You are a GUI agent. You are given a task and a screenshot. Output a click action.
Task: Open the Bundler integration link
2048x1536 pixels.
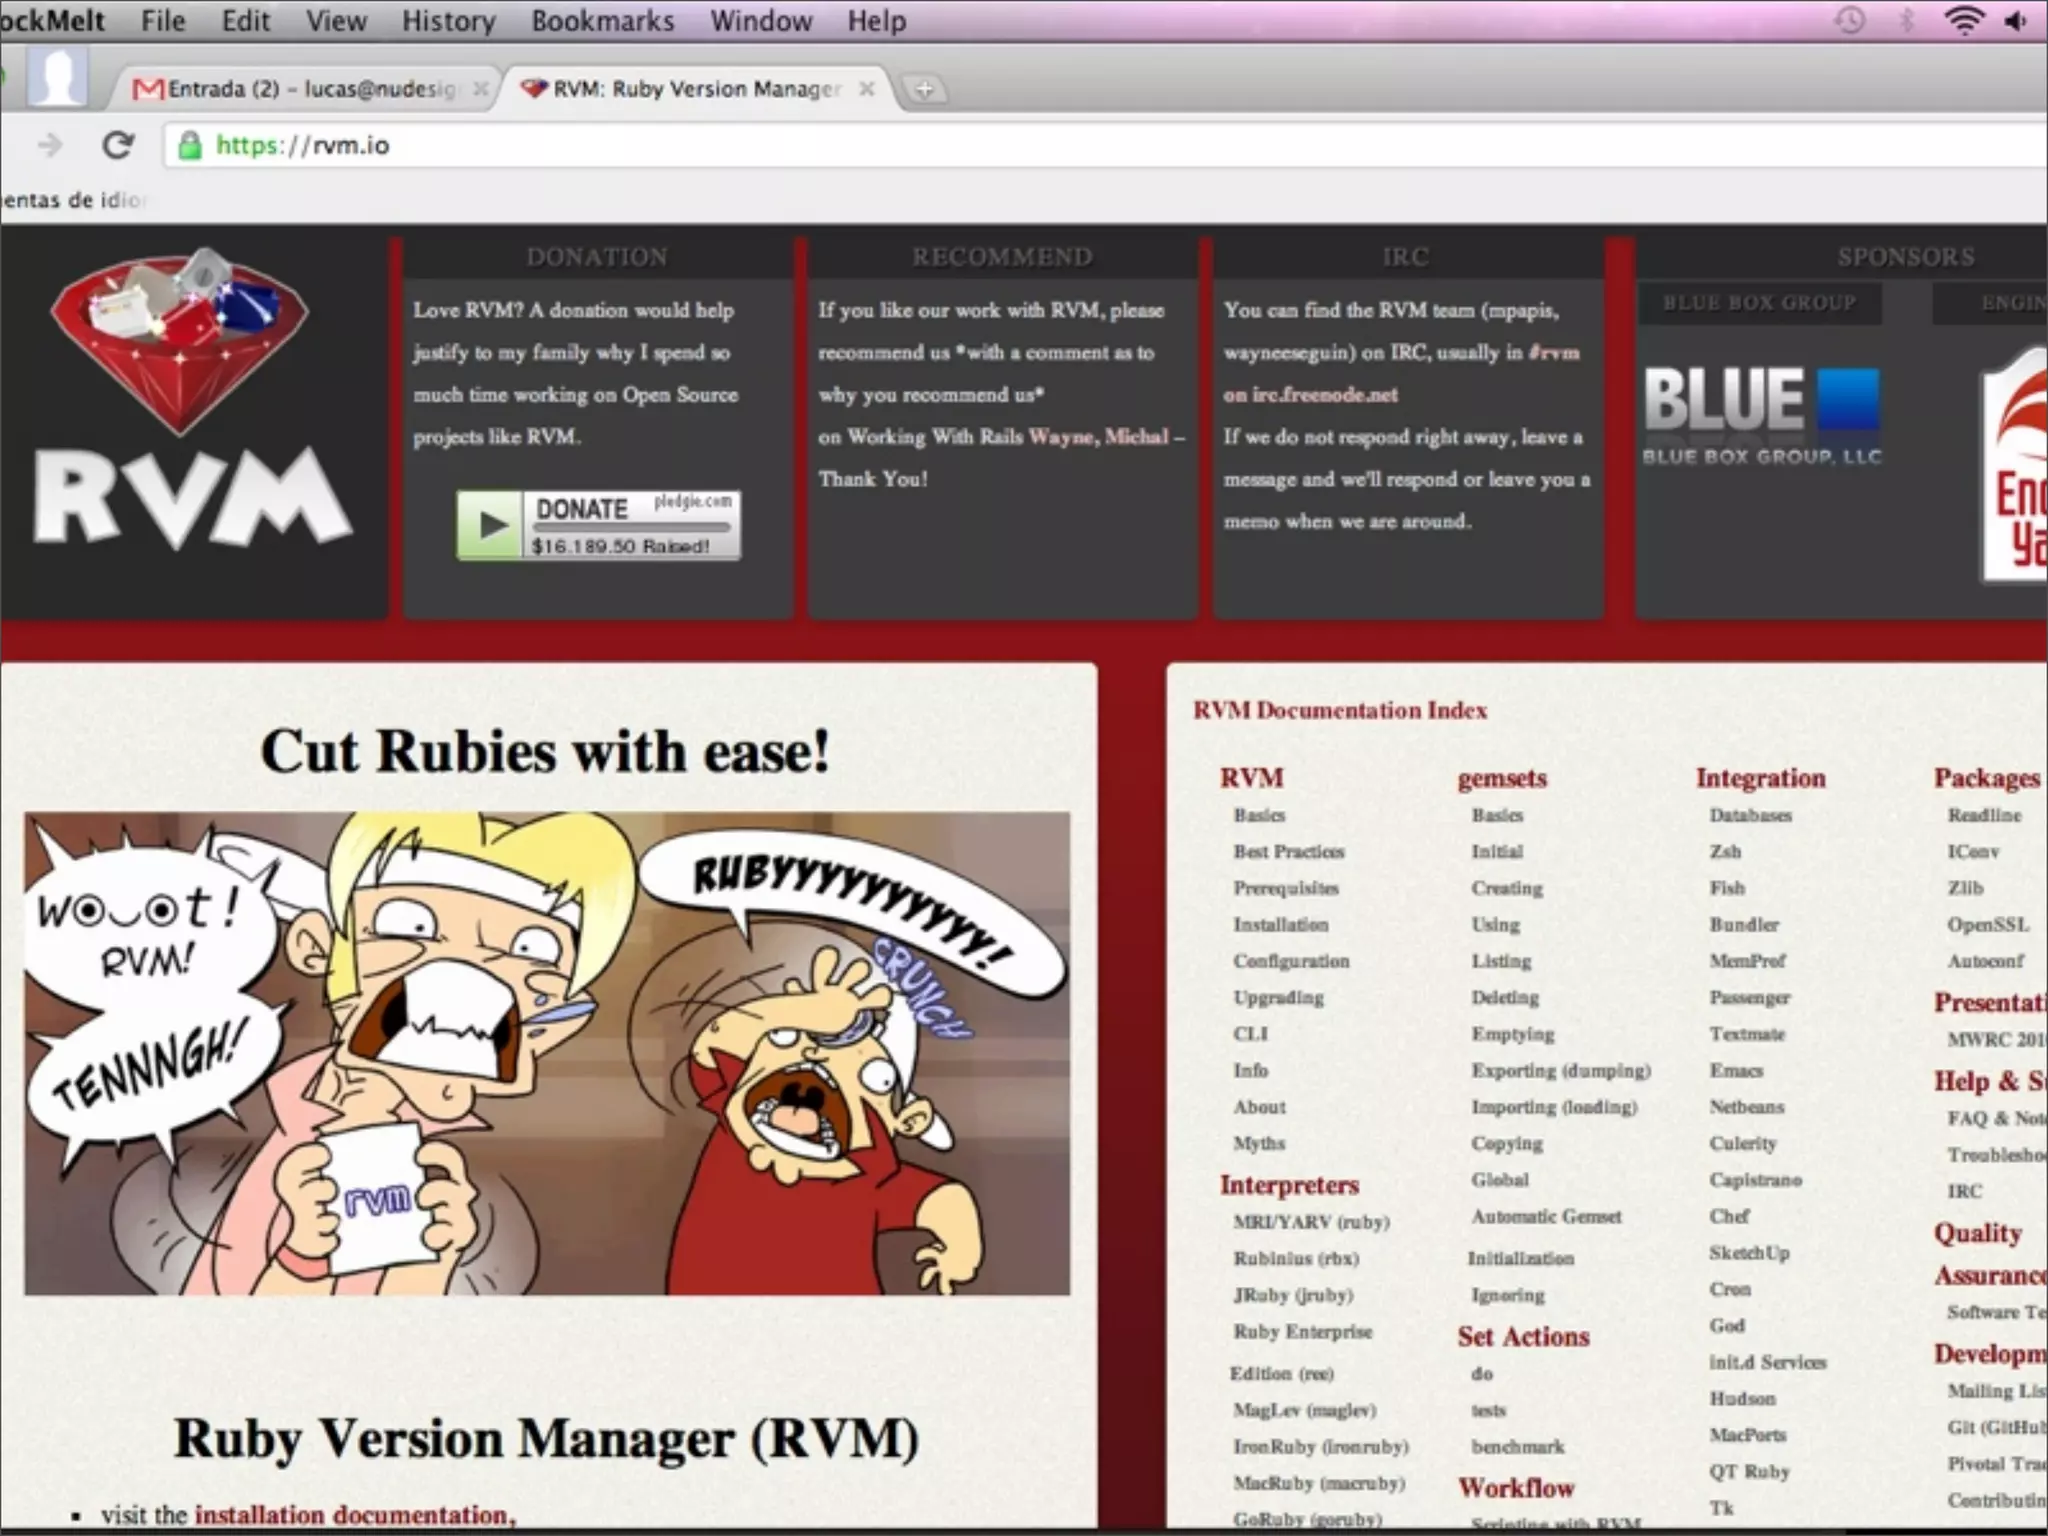[1744, 925]
